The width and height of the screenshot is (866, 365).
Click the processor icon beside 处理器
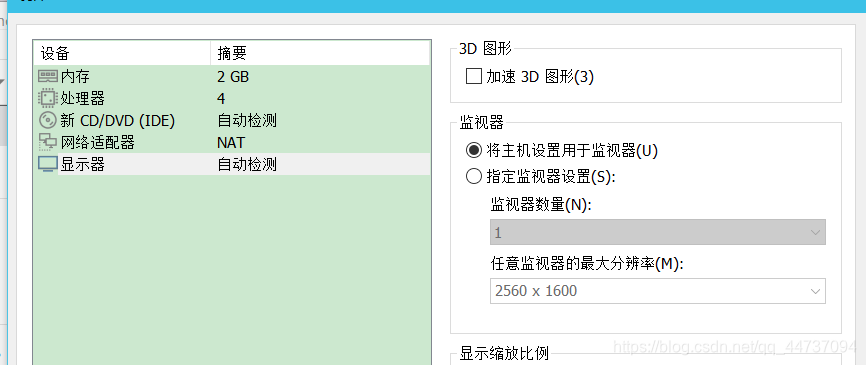coord(47,98)
